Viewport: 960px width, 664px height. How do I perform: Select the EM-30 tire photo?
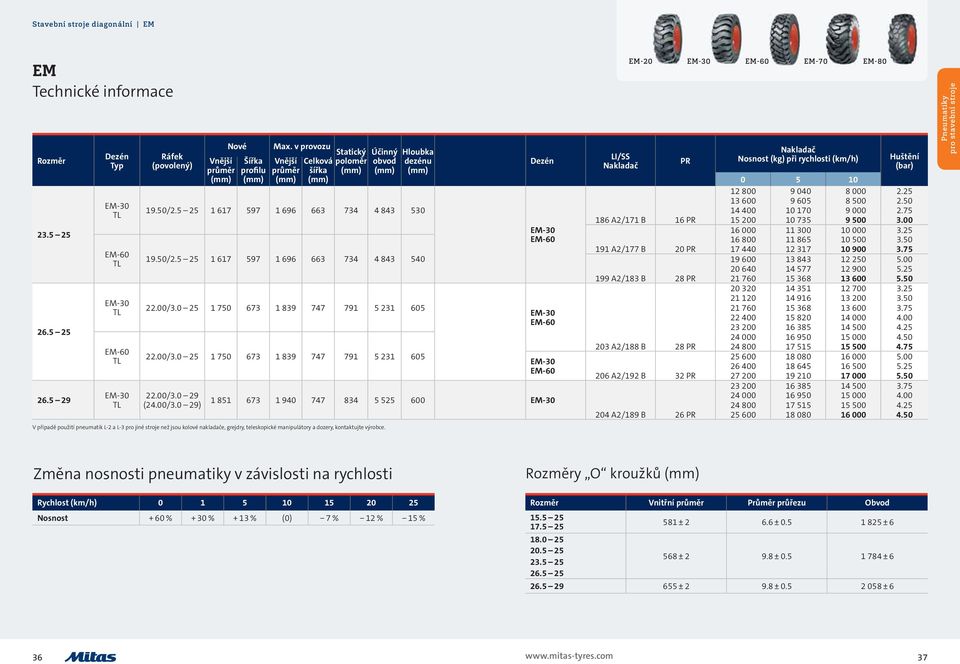[726, 38]
